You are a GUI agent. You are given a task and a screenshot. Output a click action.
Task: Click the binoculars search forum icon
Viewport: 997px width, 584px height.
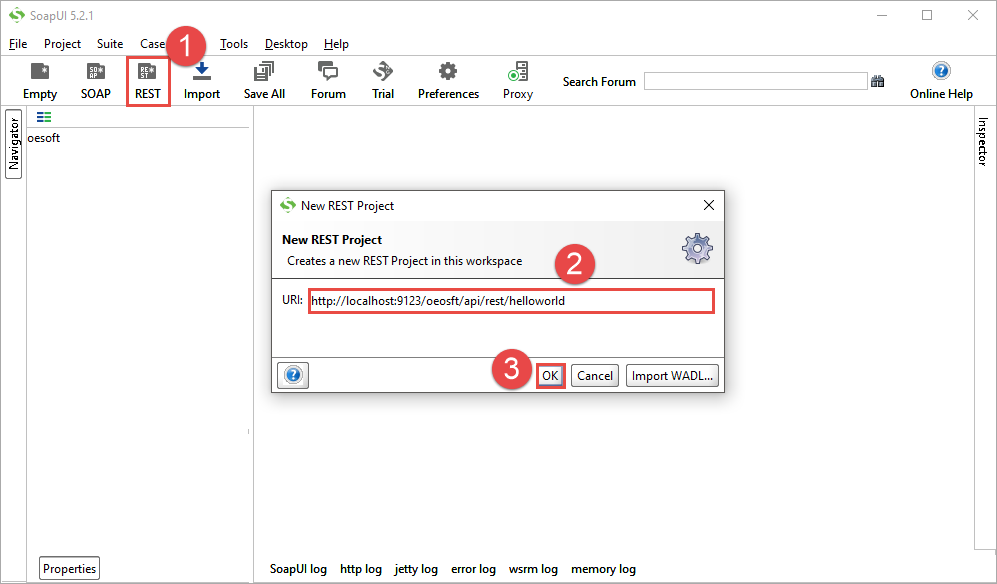pyautogui.click(x=877, y=81)
